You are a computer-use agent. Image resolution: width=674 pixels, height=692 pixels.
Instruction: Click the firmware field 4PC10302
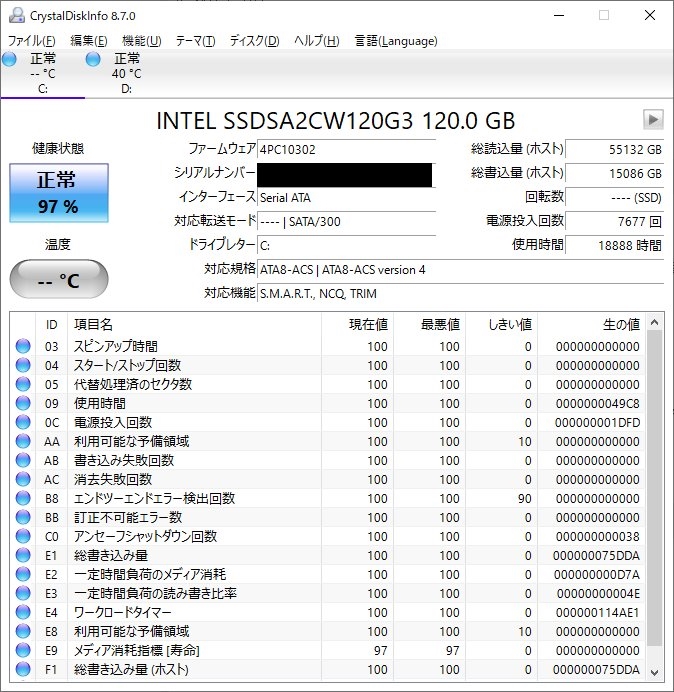click(x=346, y=149)
